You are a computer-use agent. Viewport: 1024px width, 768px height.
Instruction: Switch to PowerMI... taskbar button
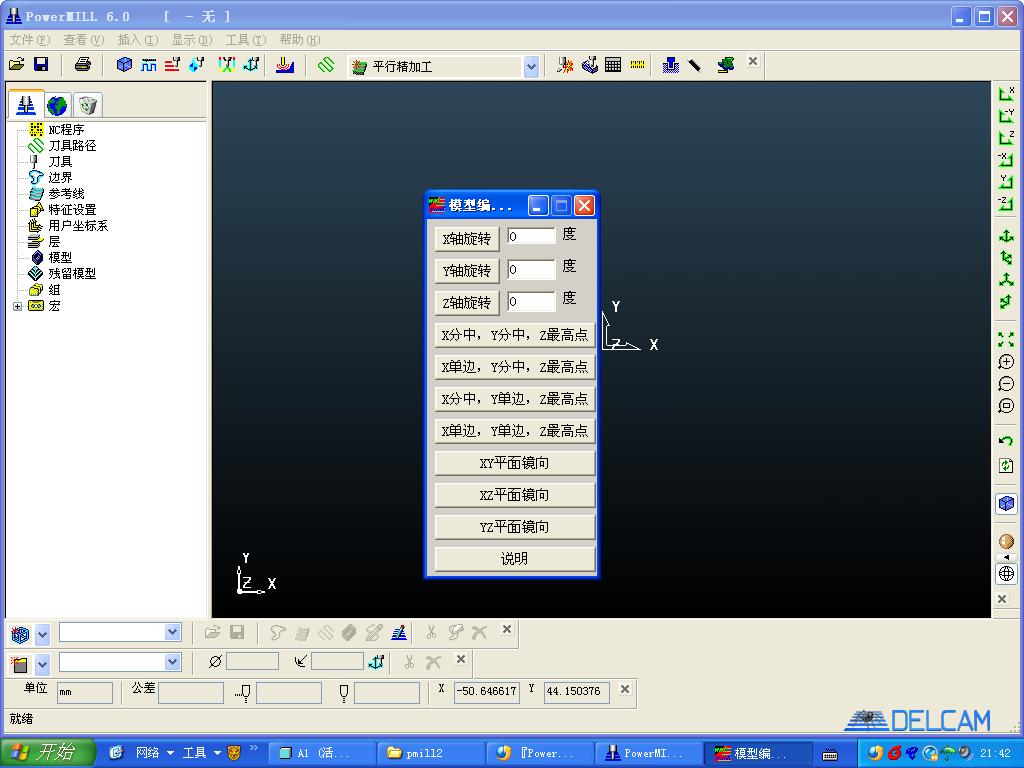click(647, 753)
